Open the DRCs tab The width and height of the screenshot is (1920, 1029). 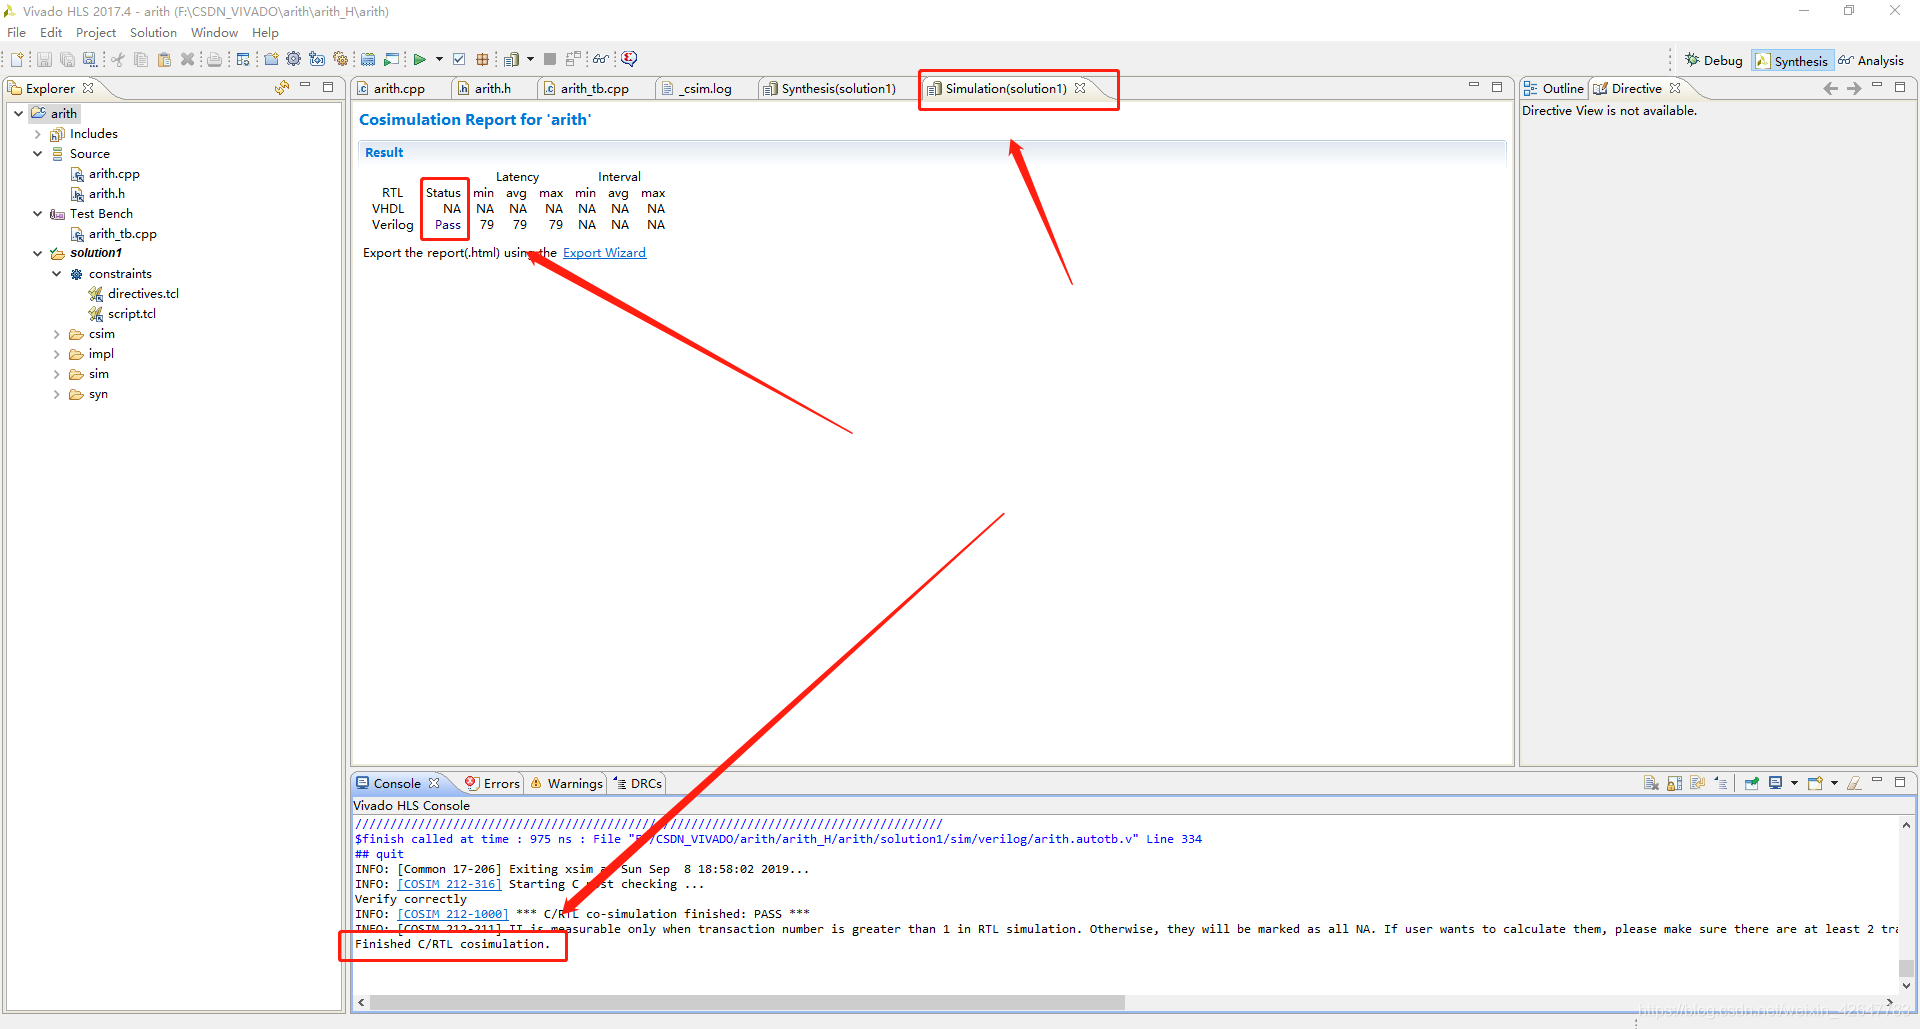click(x=638, y=783)
